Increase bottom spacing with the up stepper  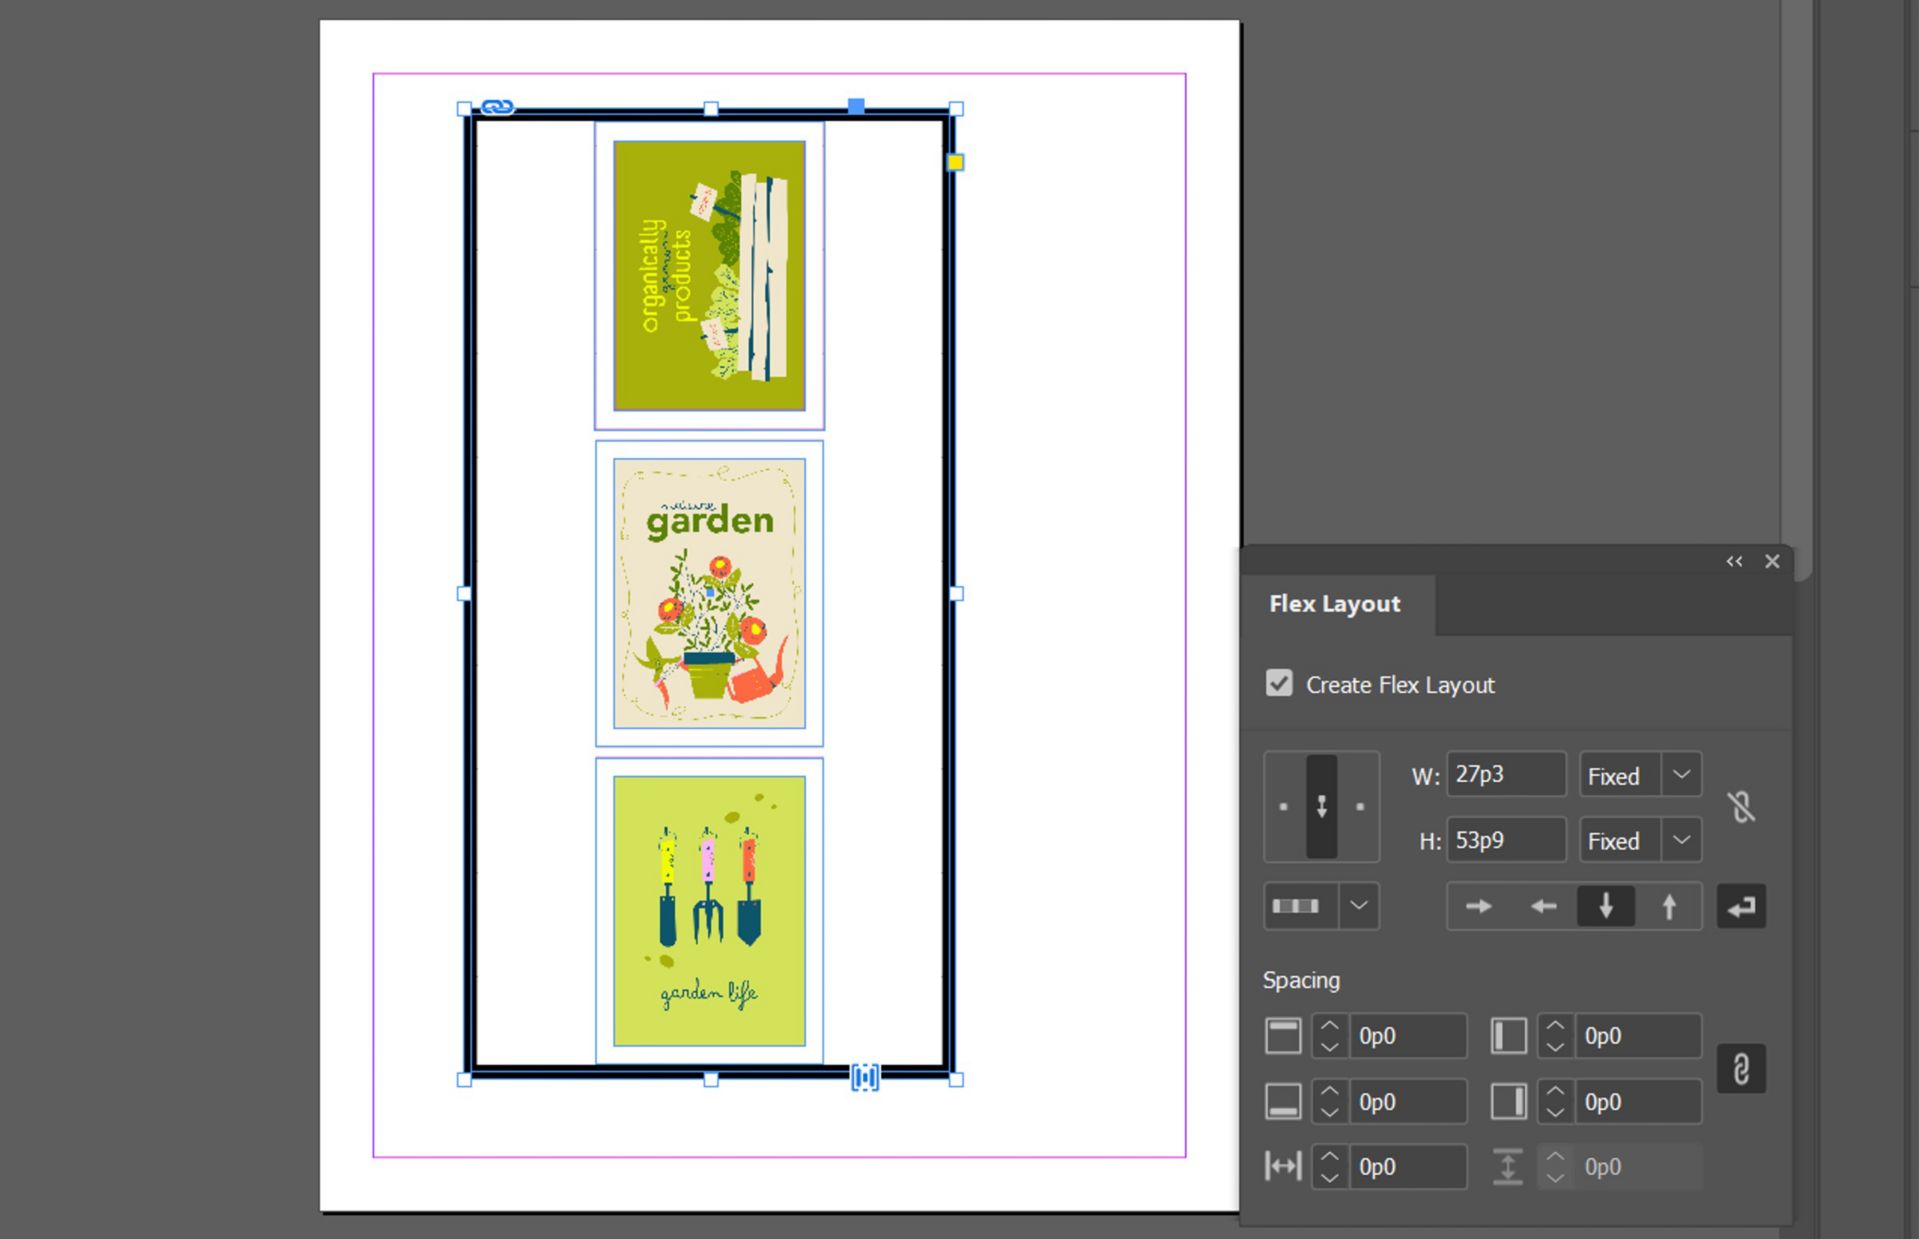(1329, 1092)
